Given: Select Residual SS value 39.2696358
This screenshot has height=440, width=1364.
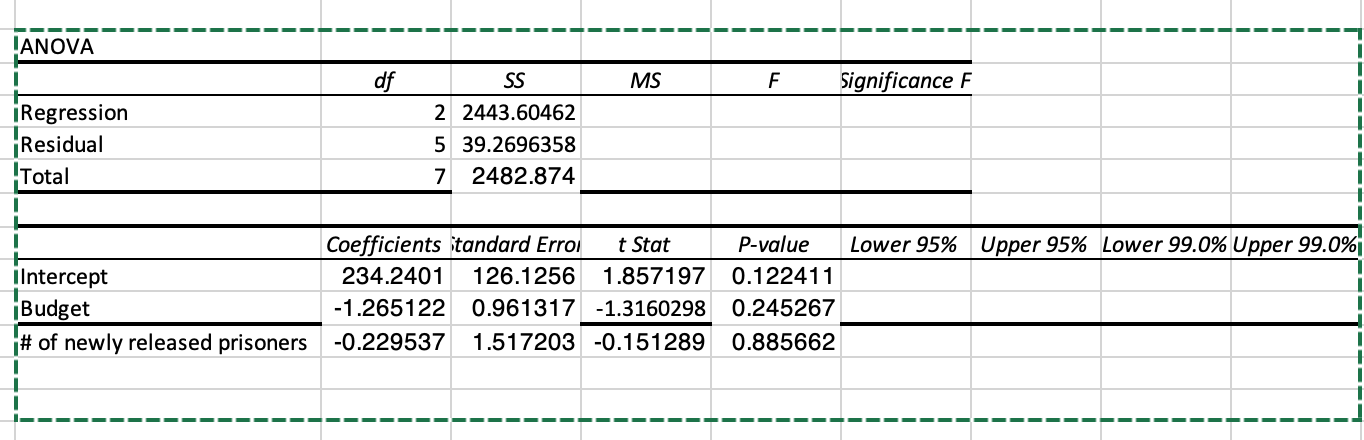Looking at the screenshot, I should [516, 145].
